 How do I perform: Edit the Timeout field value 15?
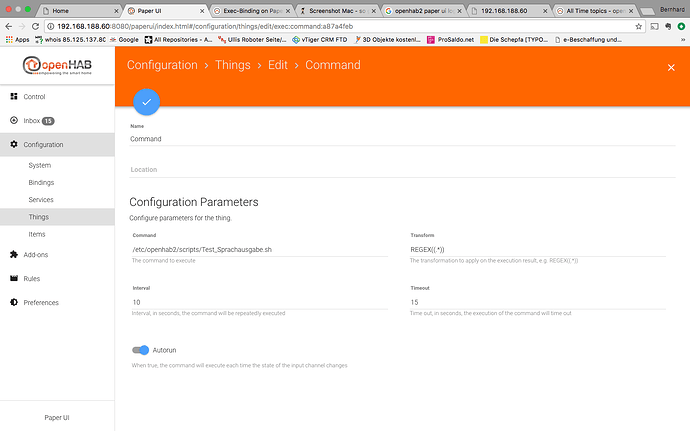[x=538, y=302]
